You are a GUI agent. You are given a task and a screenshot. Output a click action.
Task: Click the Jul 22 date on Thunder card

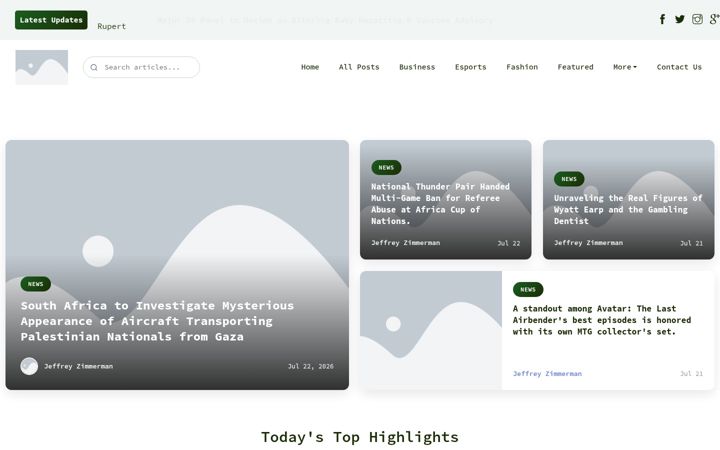509,243
